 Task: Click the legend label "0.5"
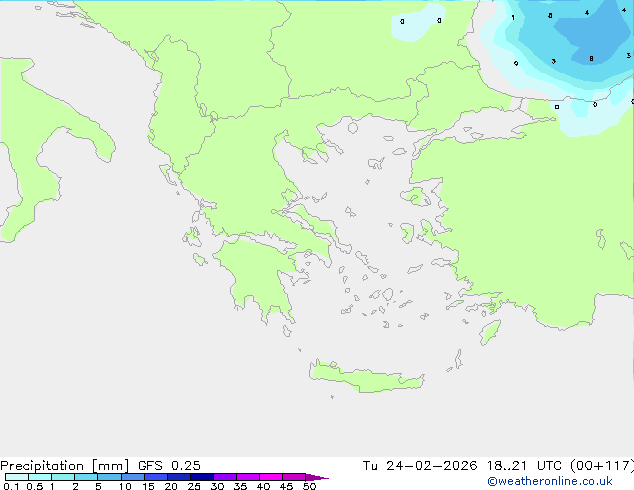click(x=34, y=486)
